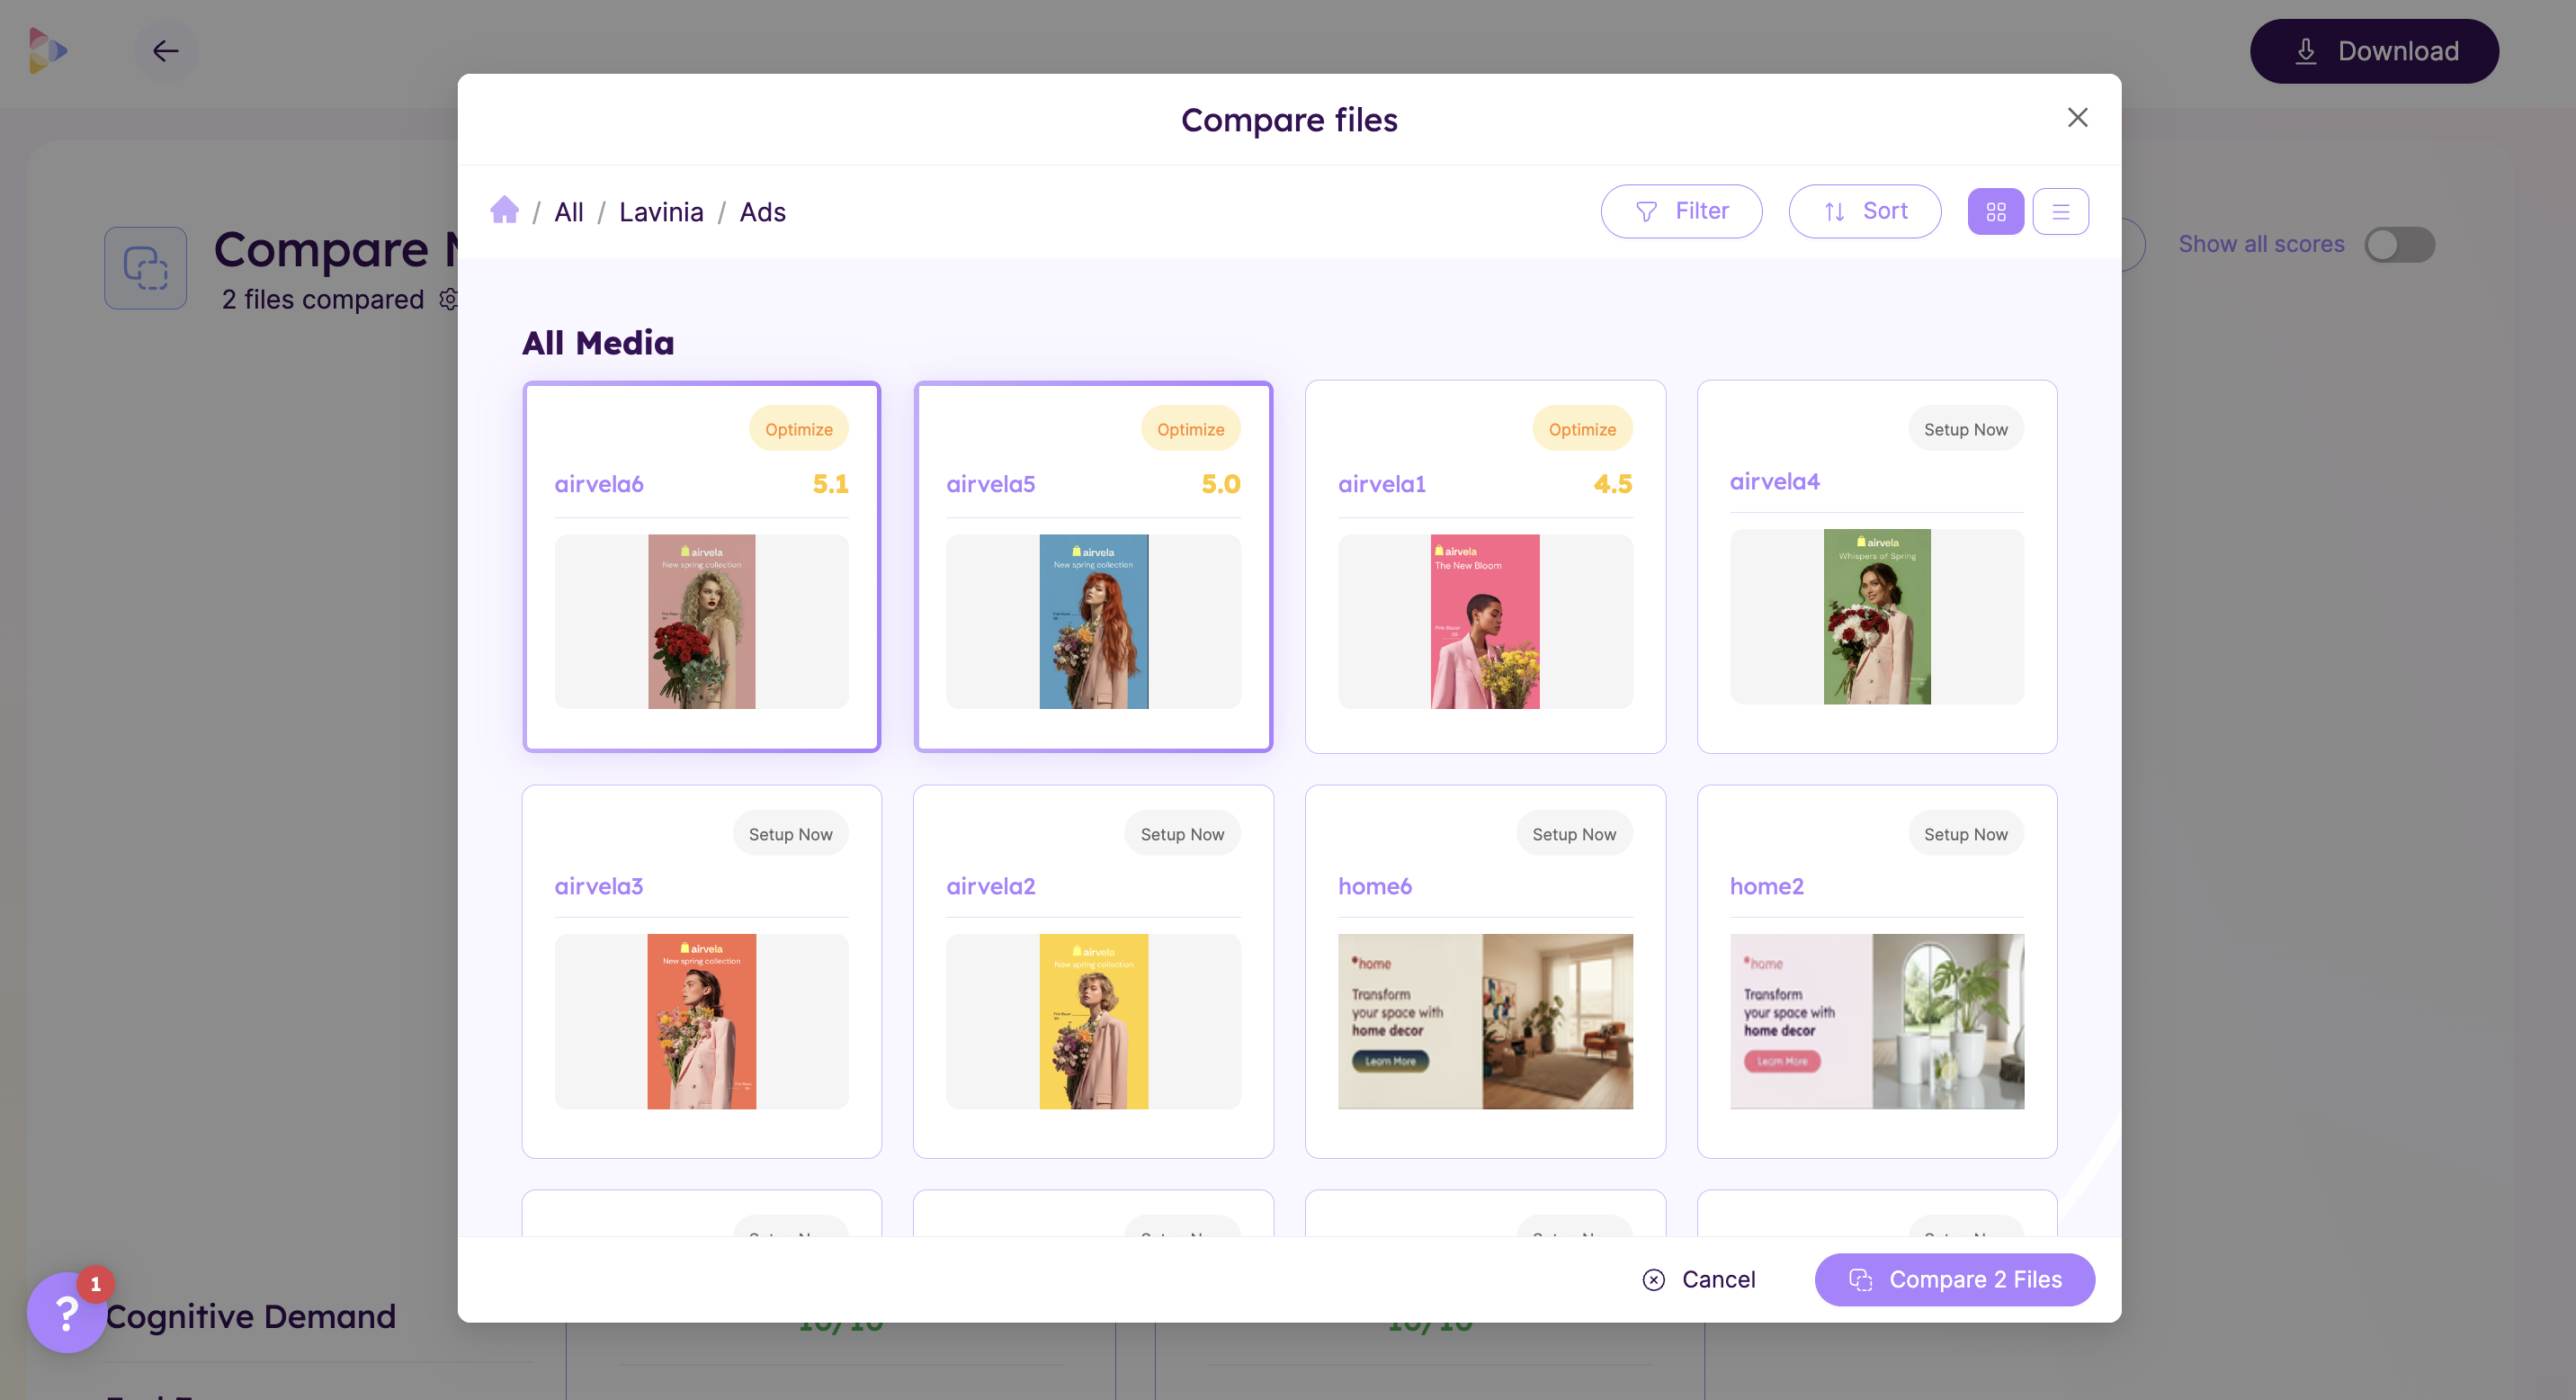Open the Sort options
Viewport: 2576px width, 1400px height.
(x=1864, y=211)
